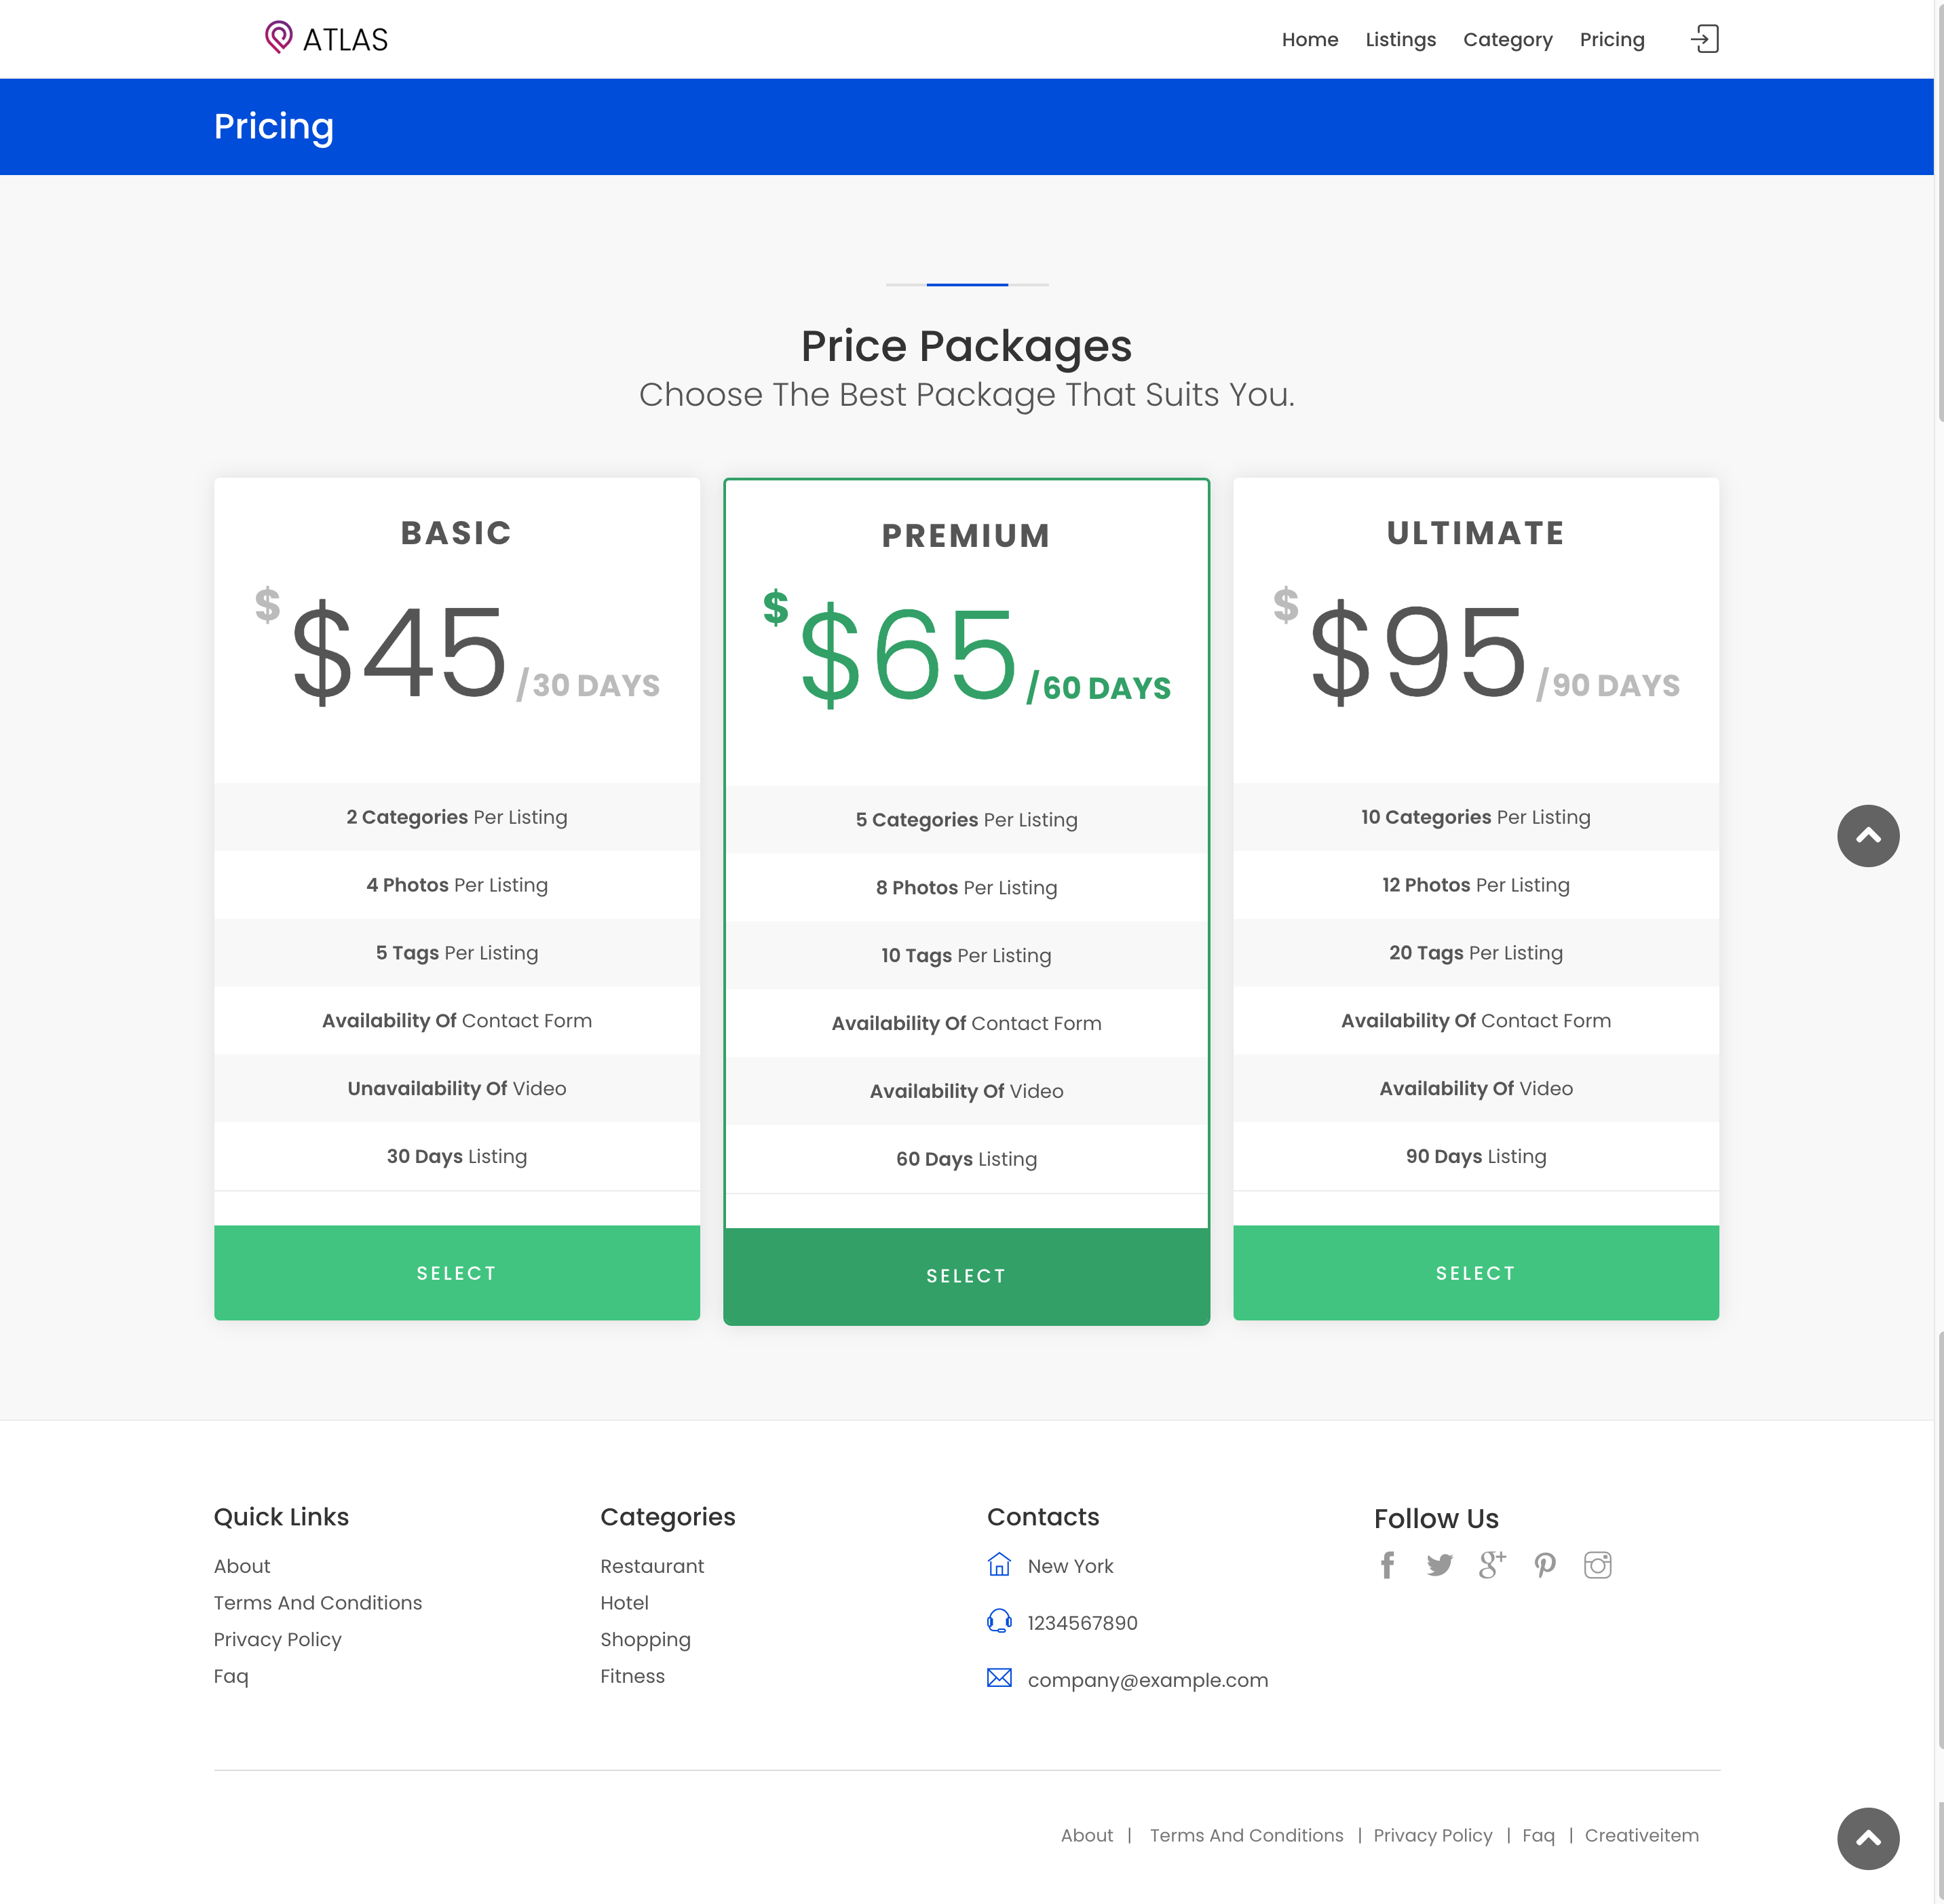
Task: Select the Ultimate plan SELECT button
Action: click(x=1475, y=1271)
